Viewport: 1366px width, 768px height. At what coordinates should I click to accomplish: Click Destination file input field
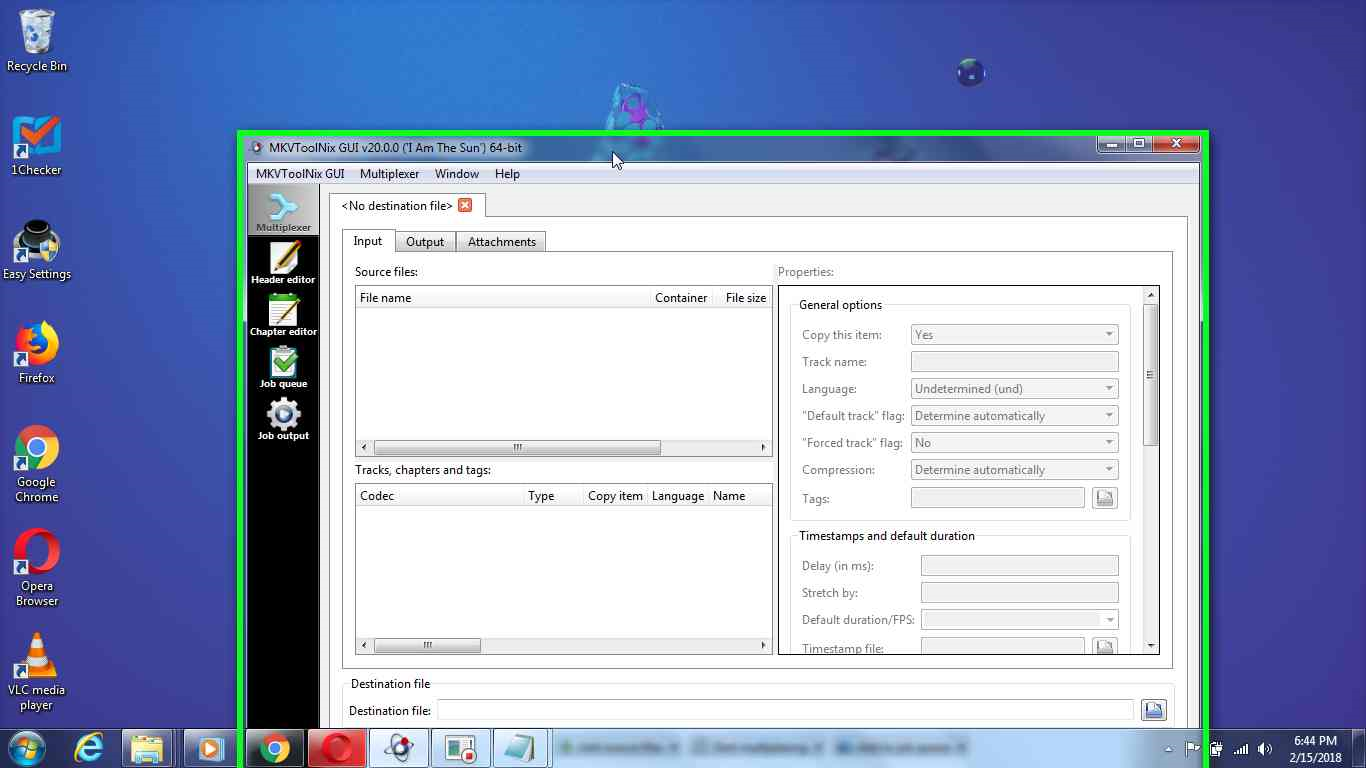[x=785, y=710]
